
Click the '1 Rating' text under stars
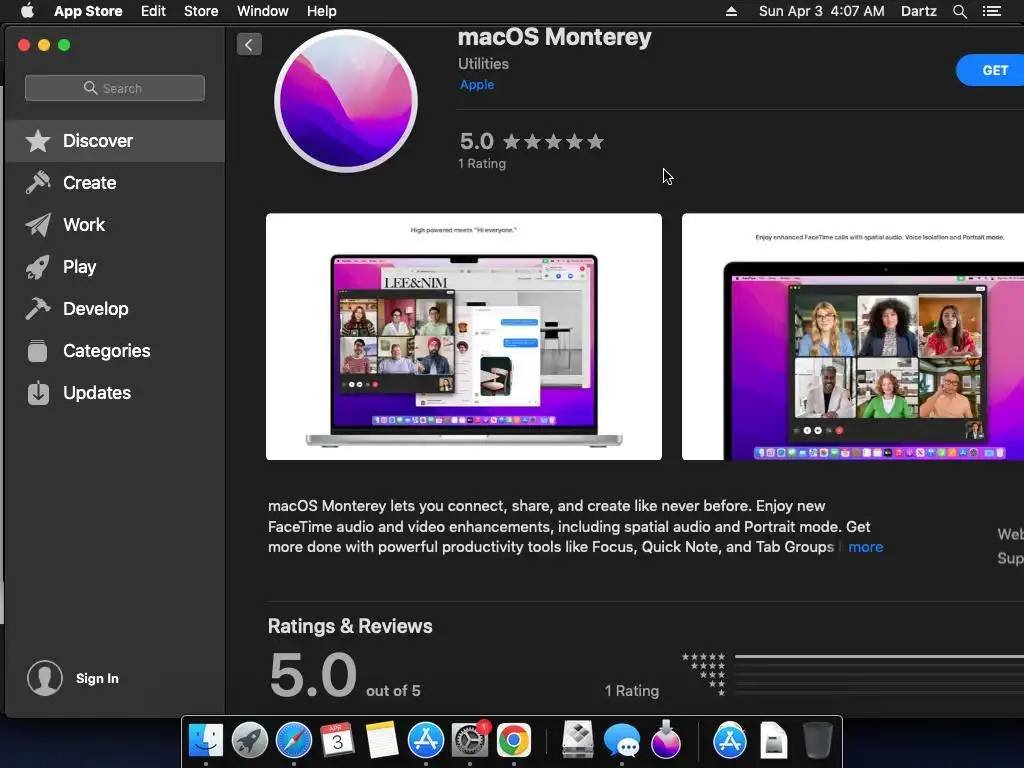pyautogui.click(x=482, y=163)
